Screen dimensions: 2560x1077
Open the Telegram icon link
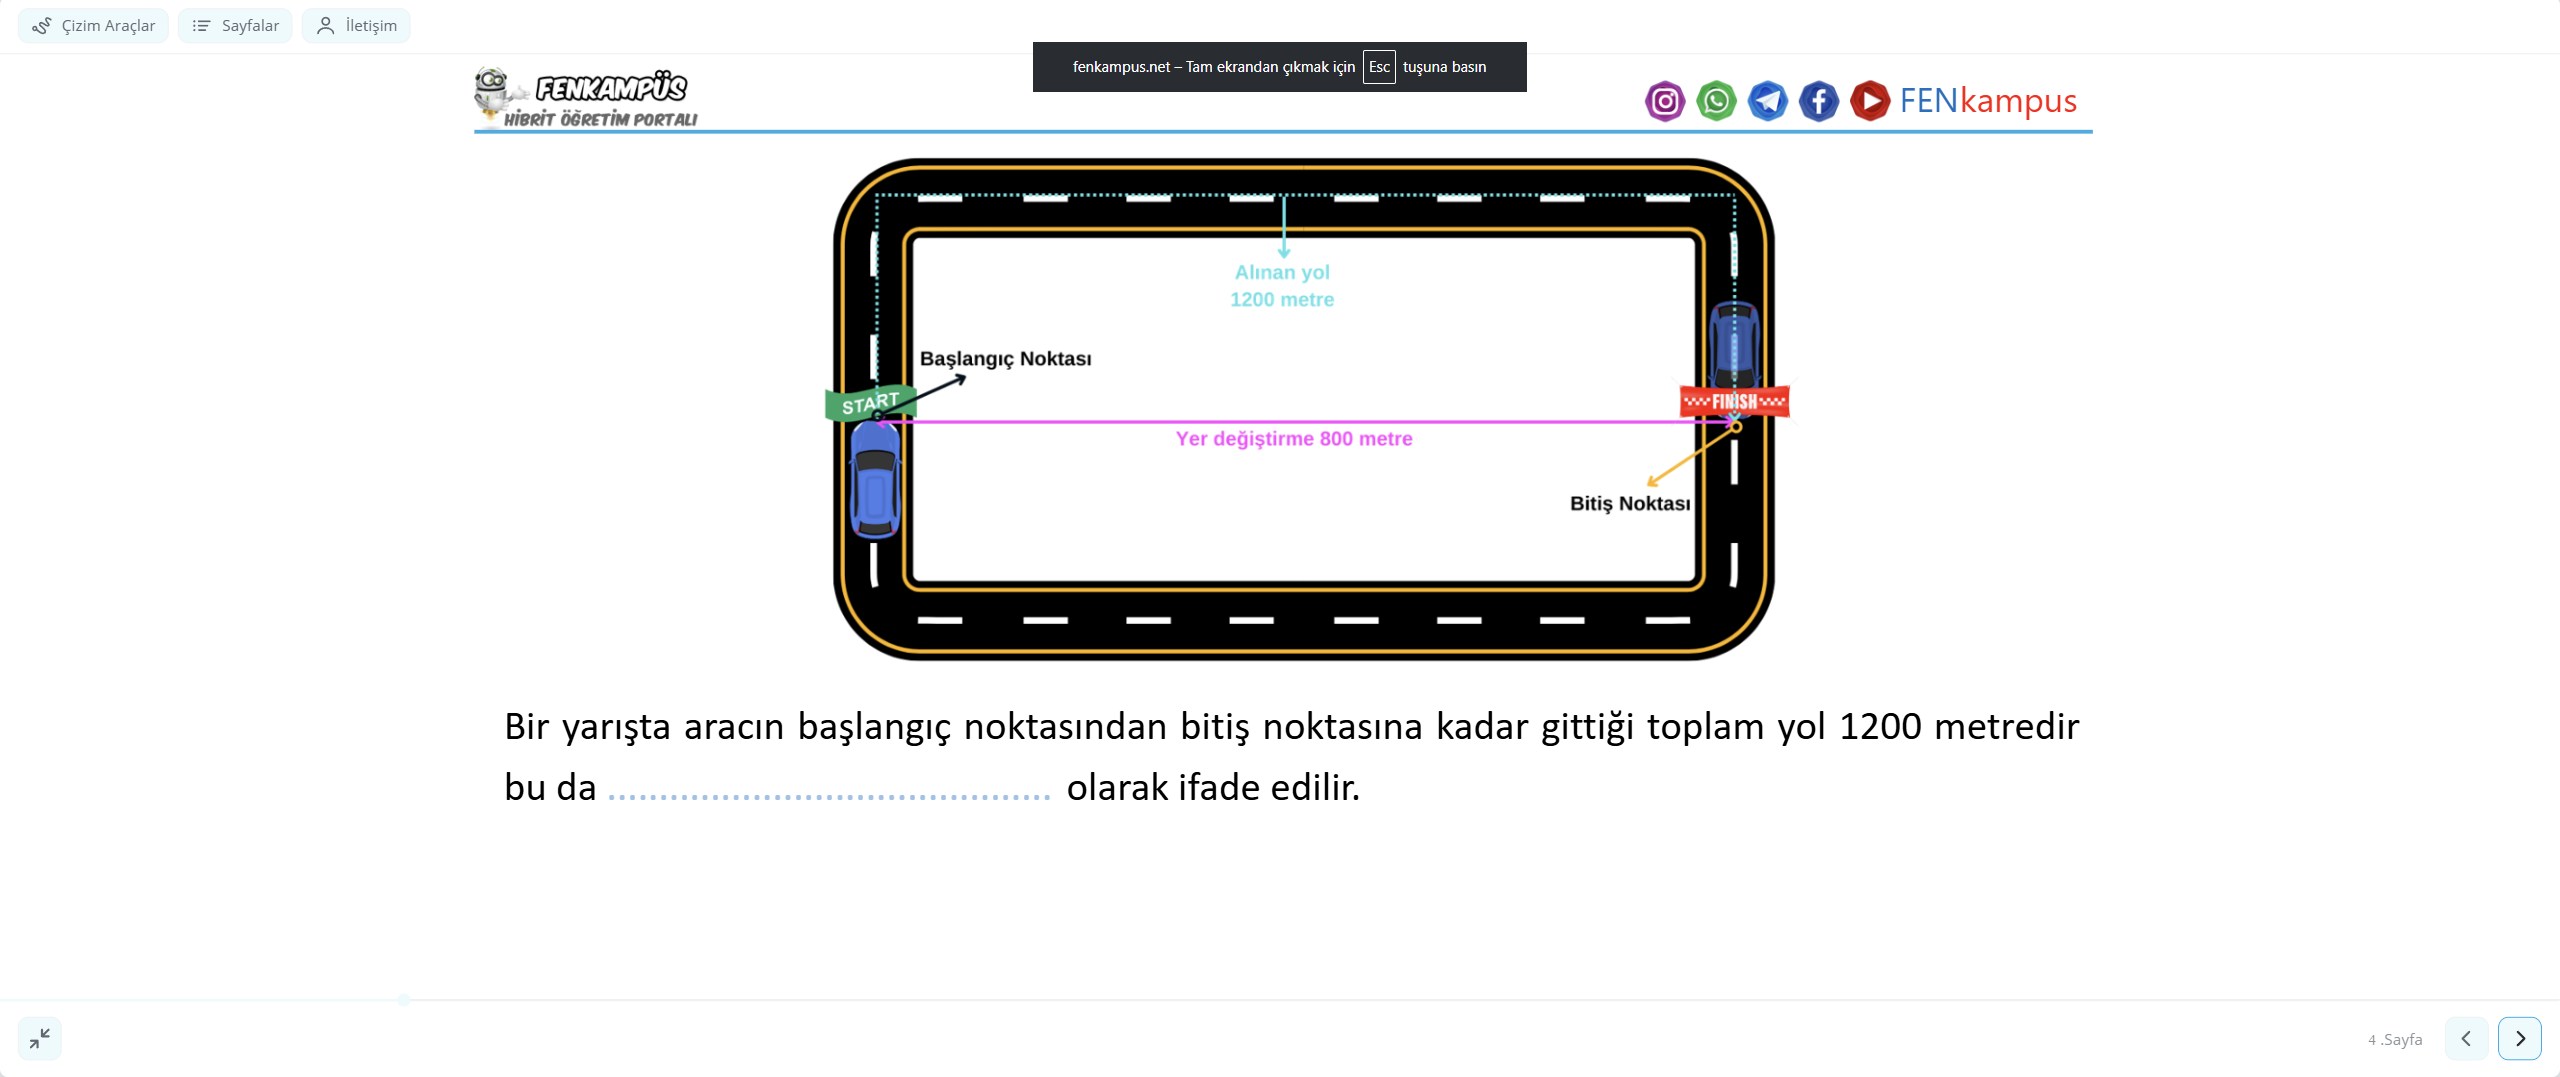pyautogui.click(x=1767, y=101)
